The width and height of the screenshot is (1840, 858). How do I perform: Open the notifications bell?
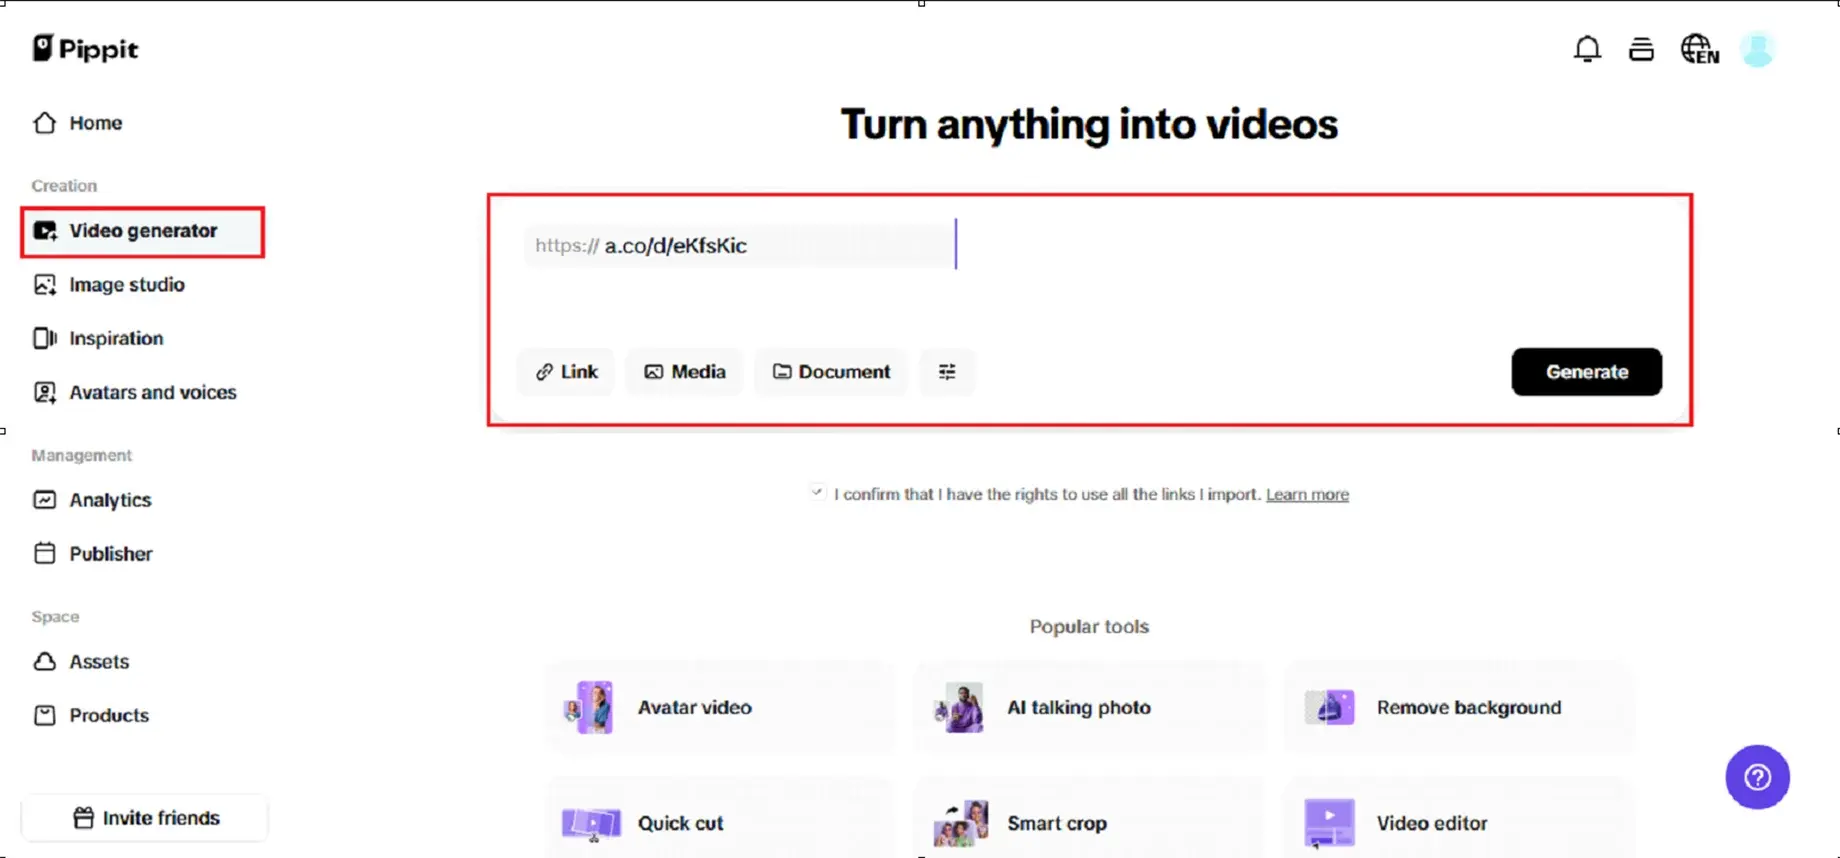tap(1587, 49)
